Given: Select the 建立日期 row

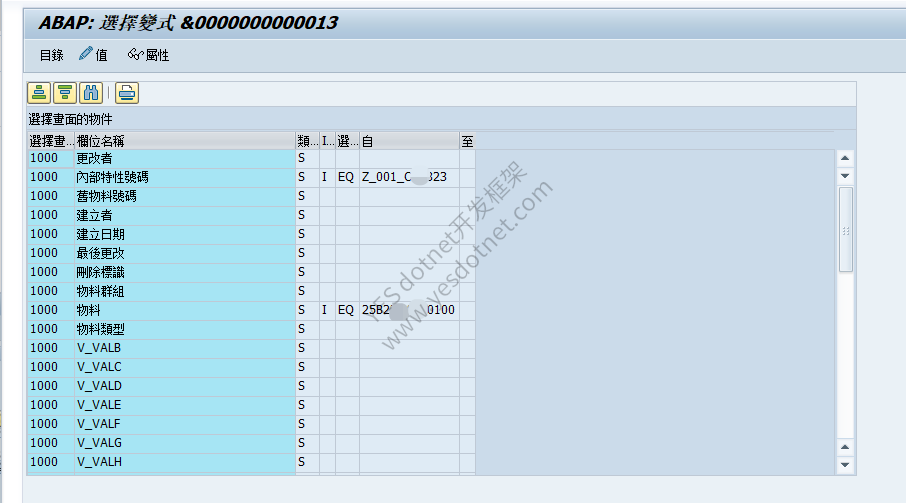Looking at the screenshot, I should pos(251,234).
